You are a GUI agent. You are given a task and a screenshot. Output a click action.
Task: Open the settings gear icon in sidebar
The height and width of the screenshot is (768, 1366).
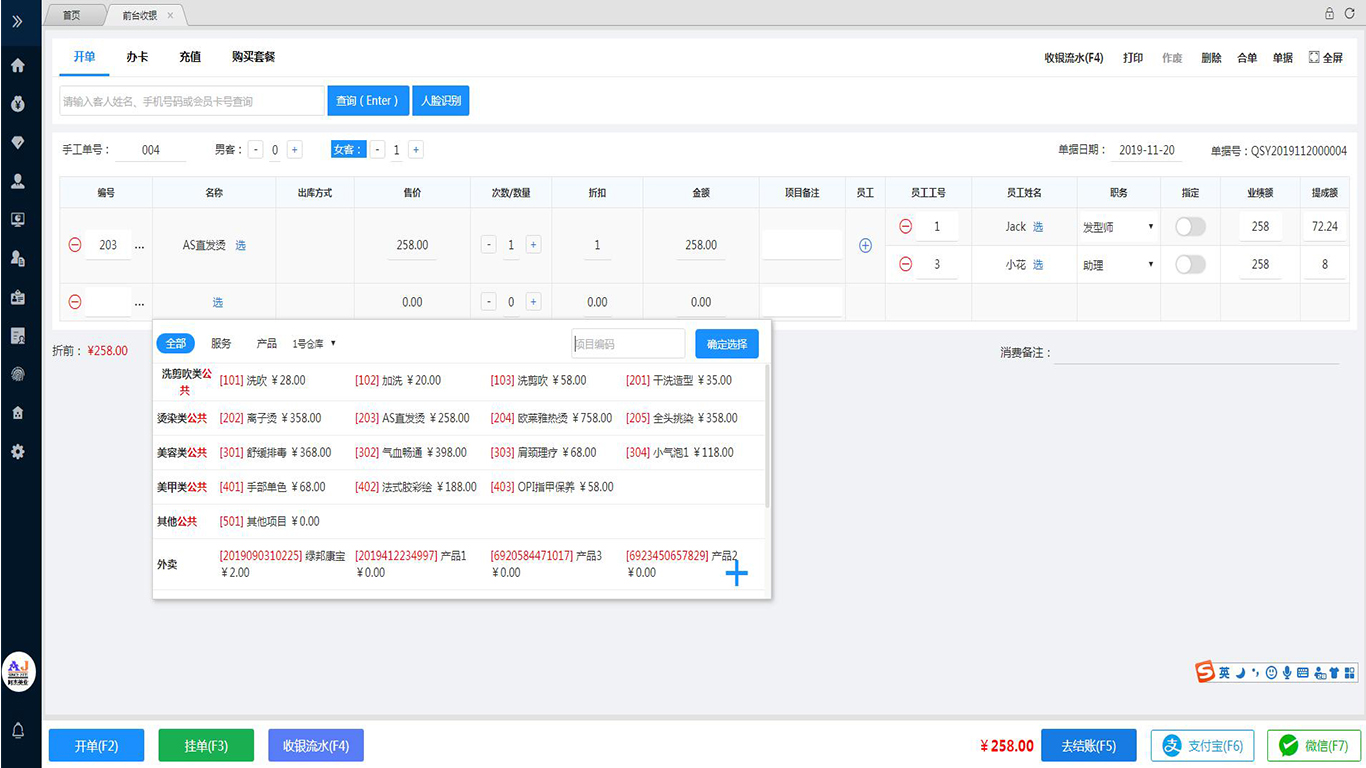click(x=18, y=452)
